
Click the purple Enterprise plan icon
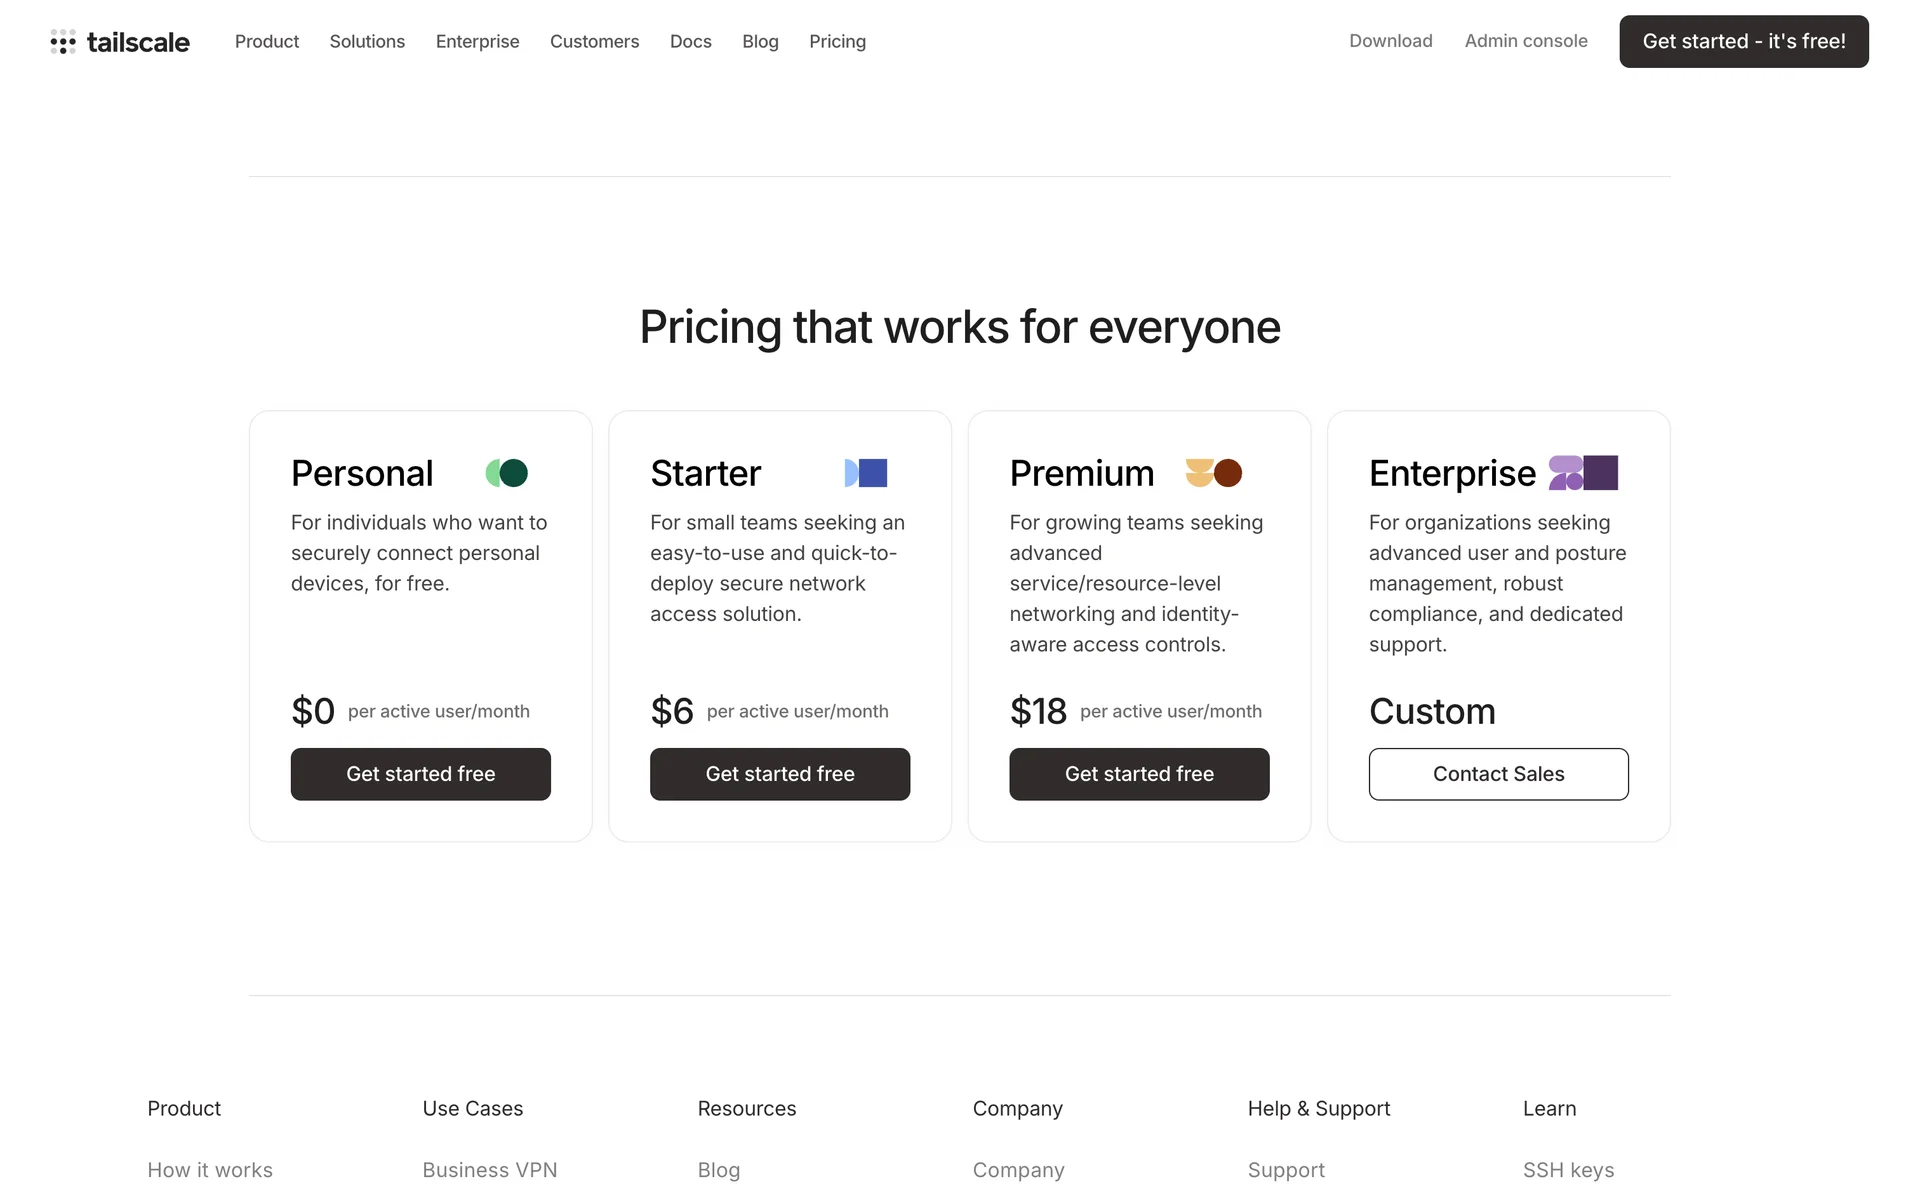coord(1583,473)
